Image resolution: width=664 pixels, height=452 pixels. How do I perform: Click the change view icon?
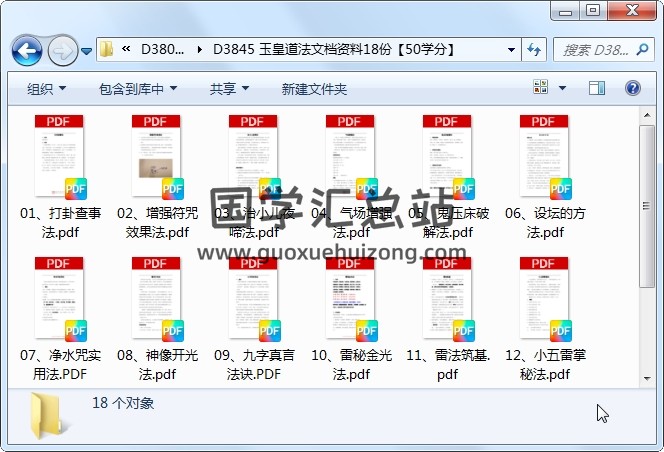click(540, 89)
